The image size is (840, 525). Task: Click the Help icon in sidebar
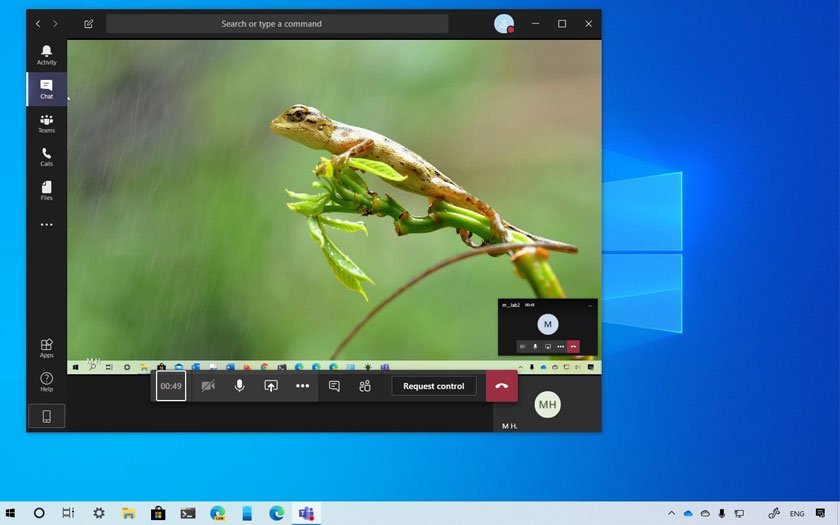point(46,381)
